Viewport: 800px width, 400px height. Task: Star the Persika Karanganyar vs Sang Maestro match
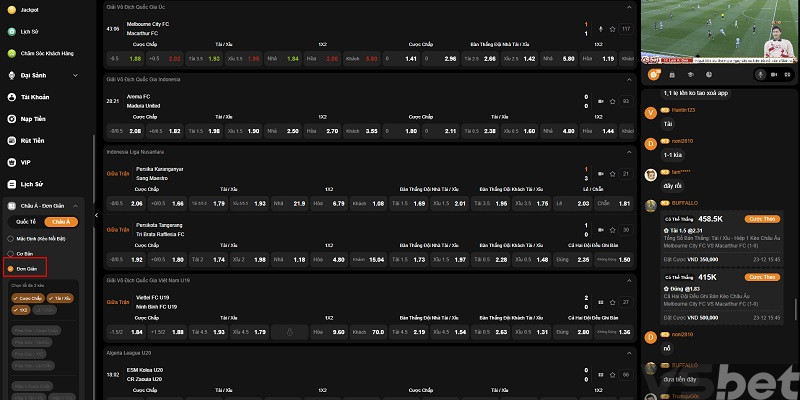click(614, 173)
